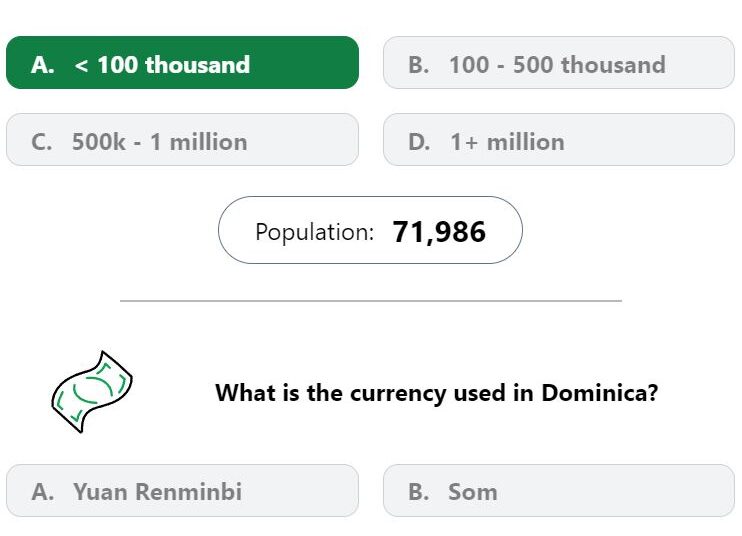Image resolution: width=742 pixels, height=536 pixels.
Task: Click the bold 71,986 population number
Action: coord(439,232)
